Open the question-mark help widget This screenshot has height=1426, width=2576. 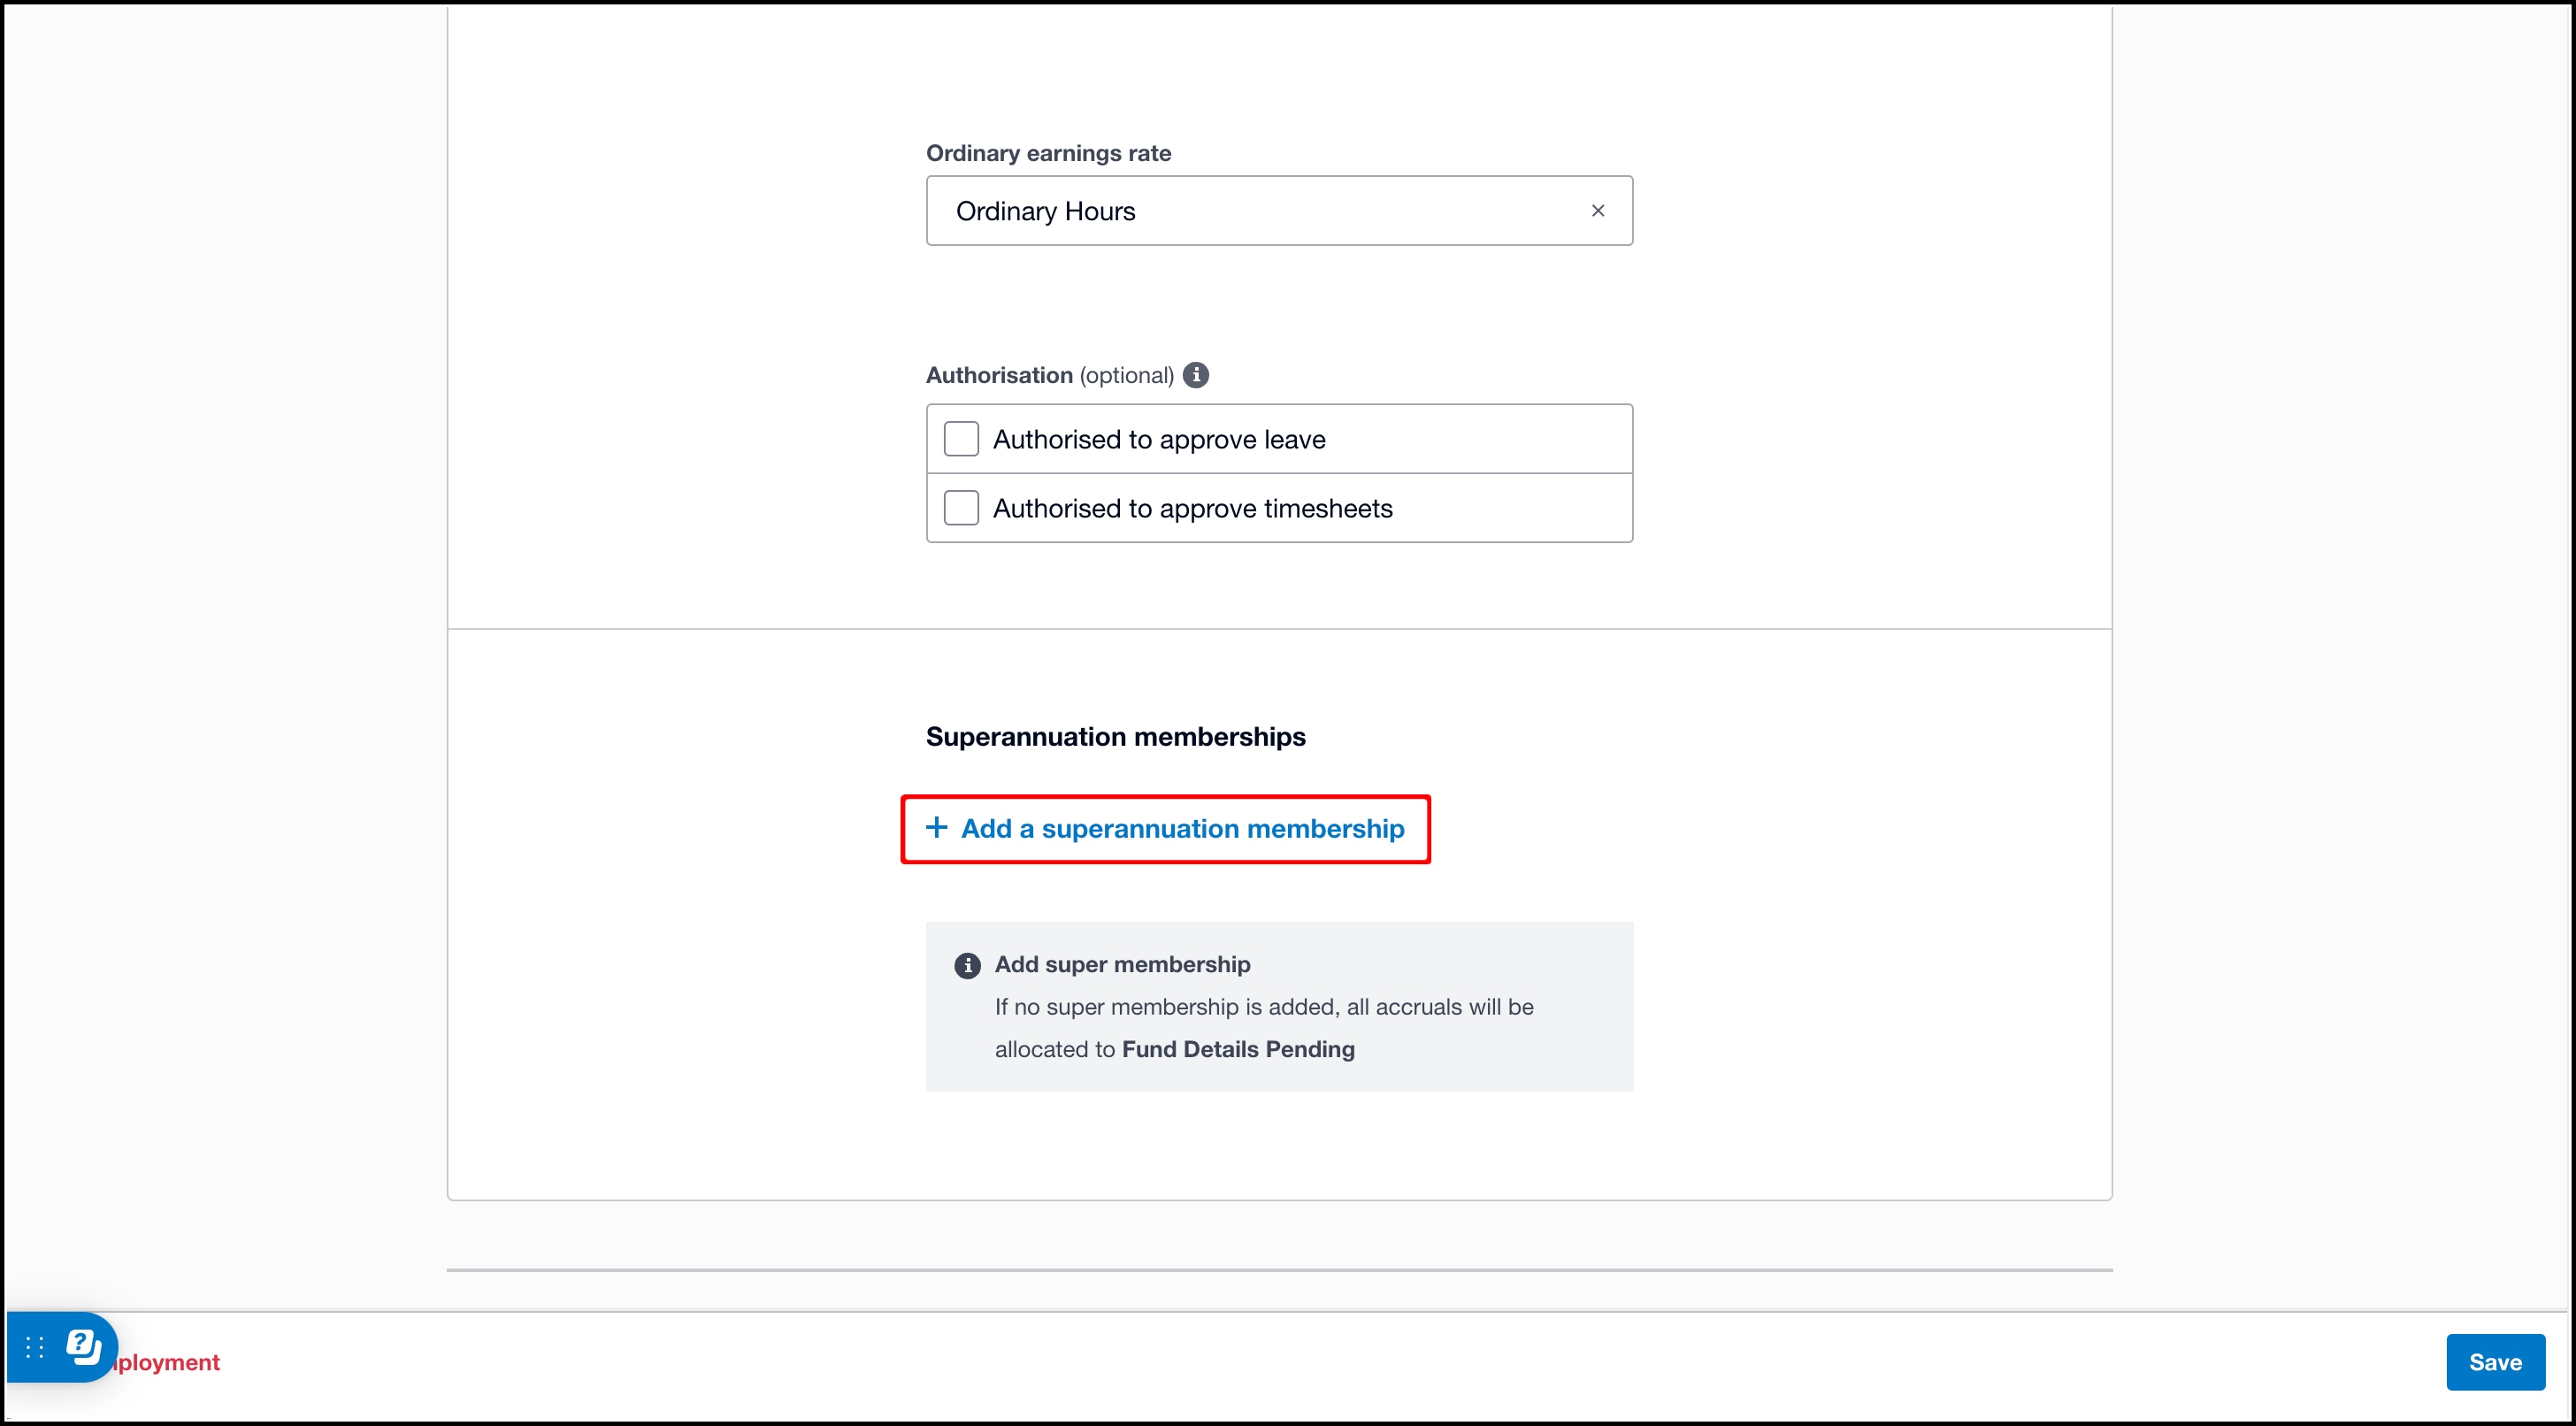[x=83, y=1346]
